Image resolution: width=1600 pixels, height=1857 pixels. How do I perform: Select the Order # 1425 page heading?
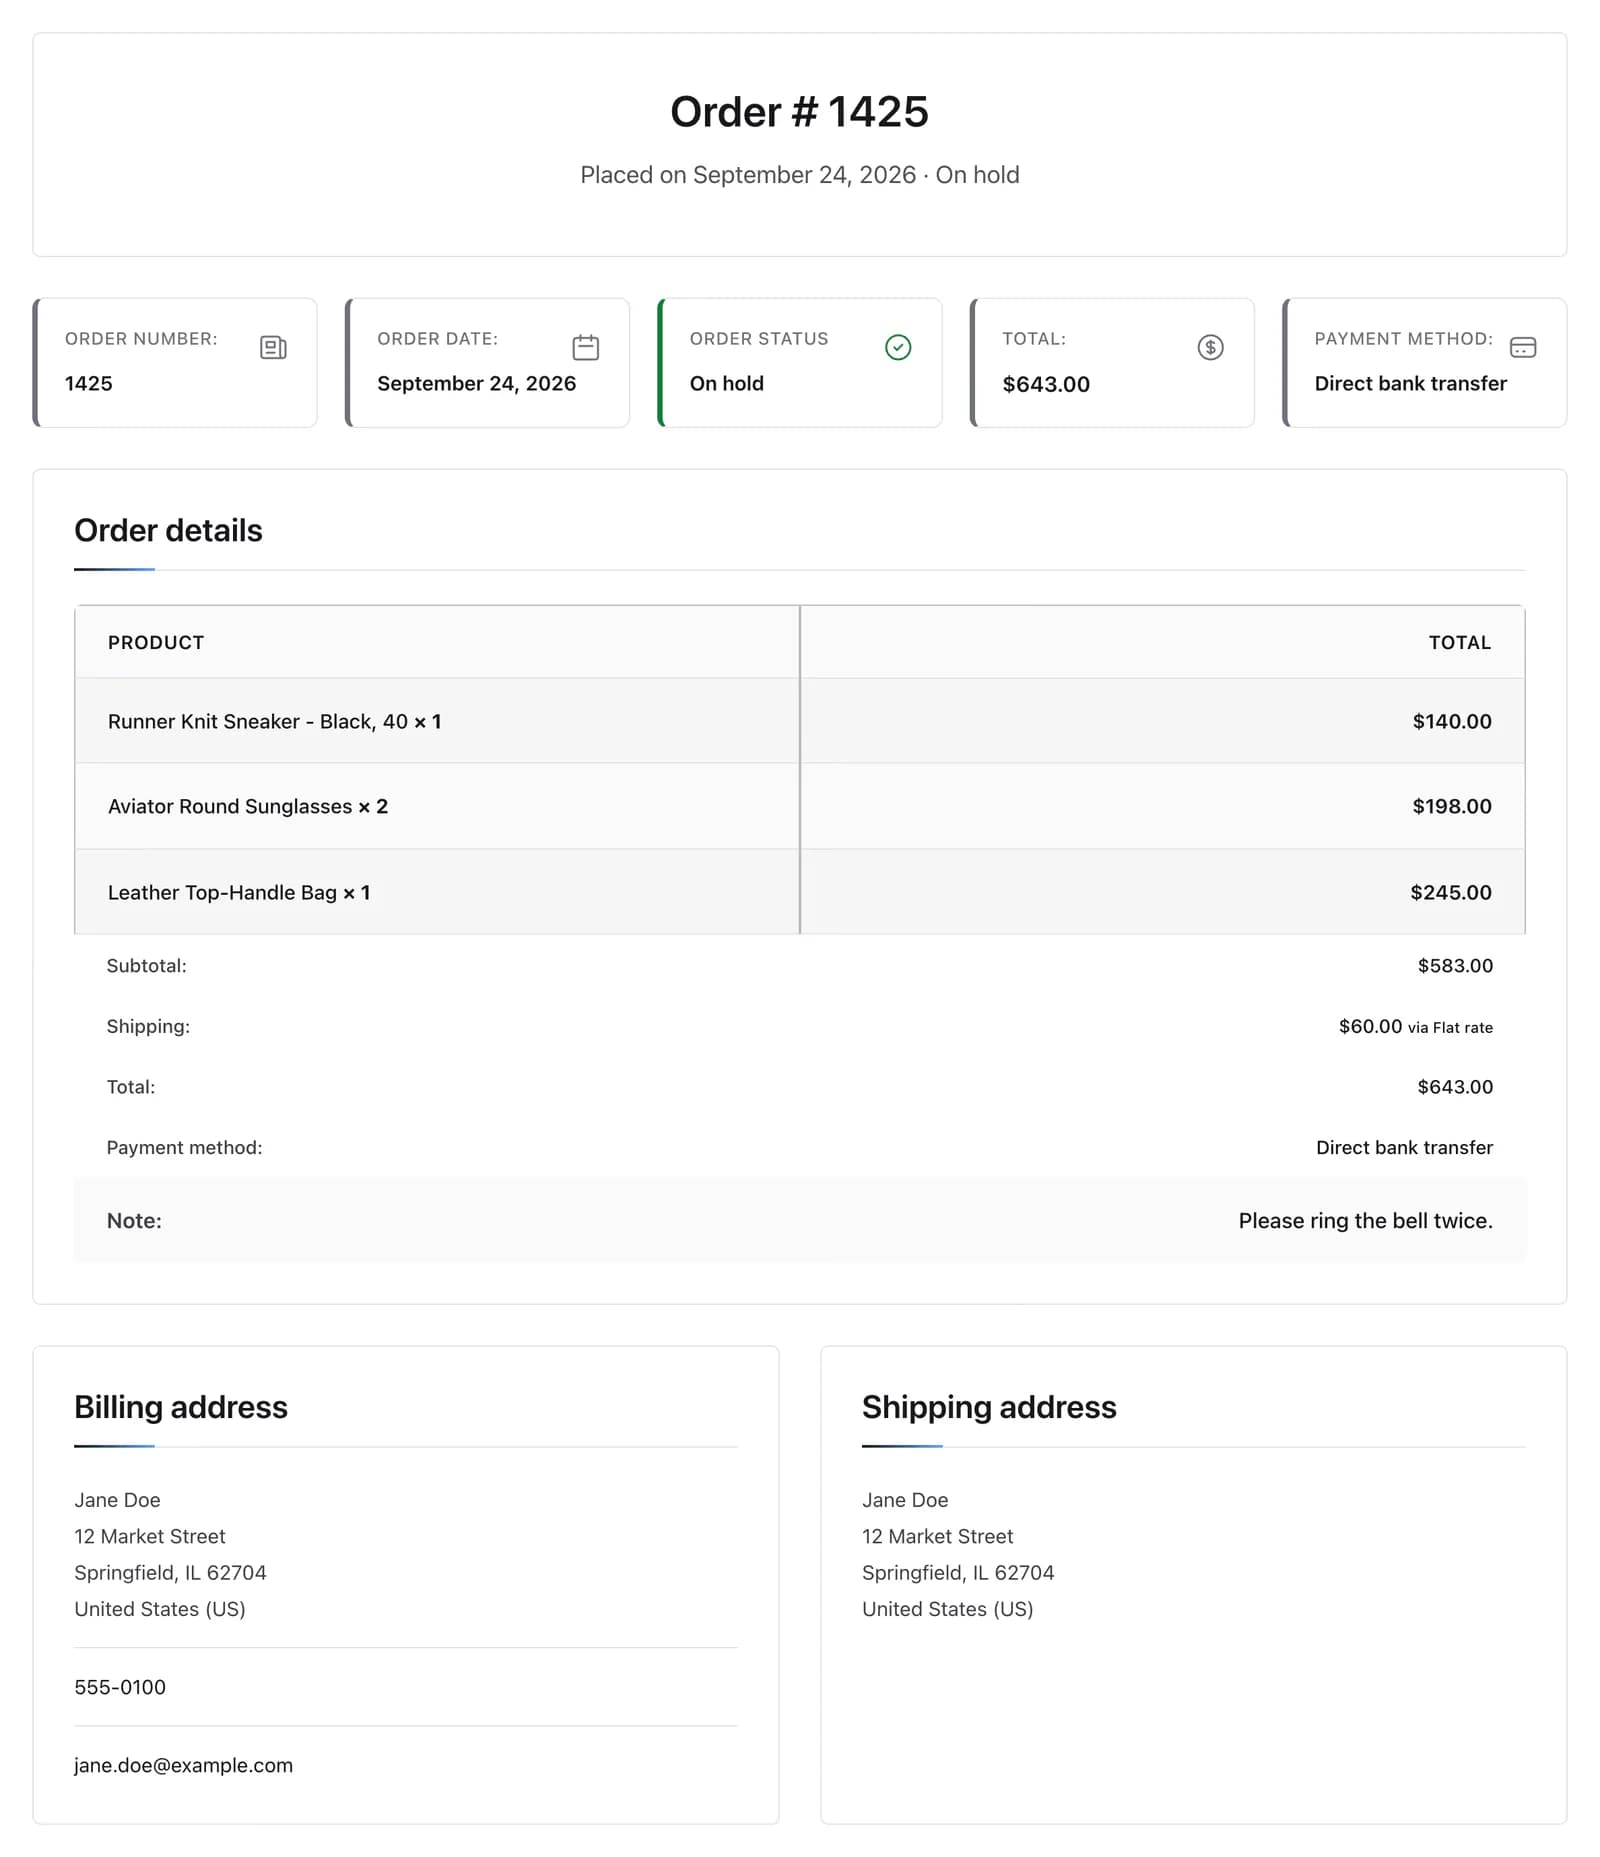point(799,111)
